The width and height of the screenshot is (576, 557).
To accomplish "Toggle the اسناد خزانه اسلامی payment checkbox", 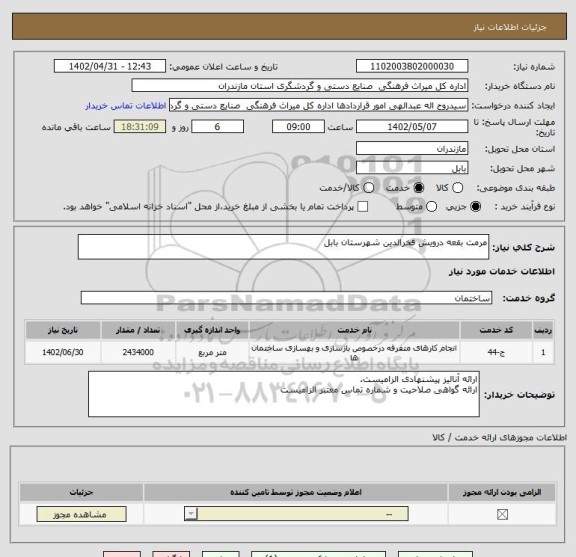I will [x=363, y=206].
